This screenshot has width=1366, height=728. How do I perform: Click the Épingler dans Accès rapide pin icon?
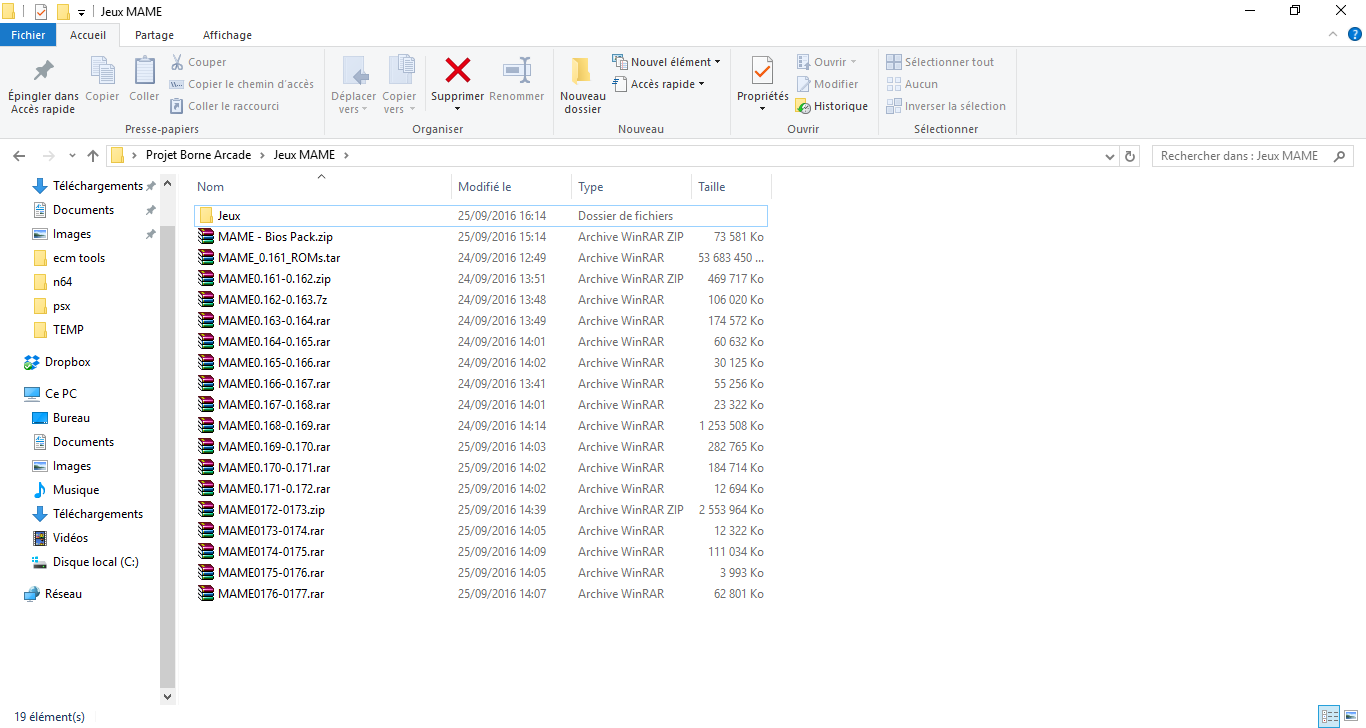(43, 70)
